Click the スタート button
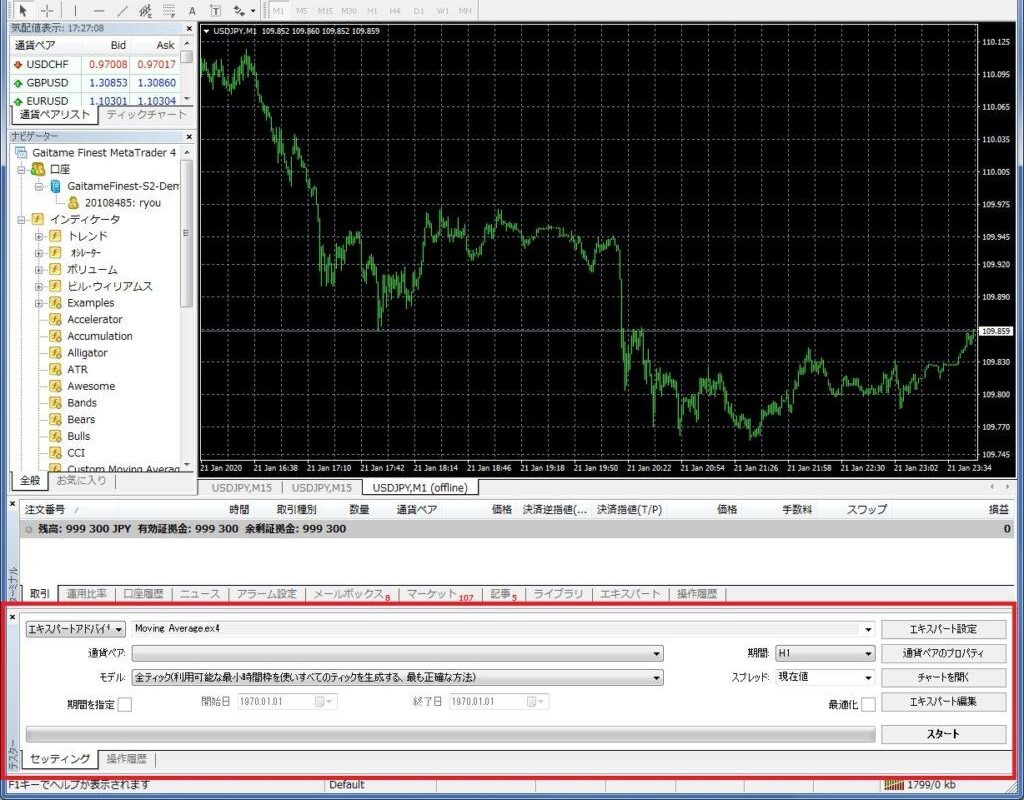This screenshot has height=800, width=1024. tap(944, 734)
